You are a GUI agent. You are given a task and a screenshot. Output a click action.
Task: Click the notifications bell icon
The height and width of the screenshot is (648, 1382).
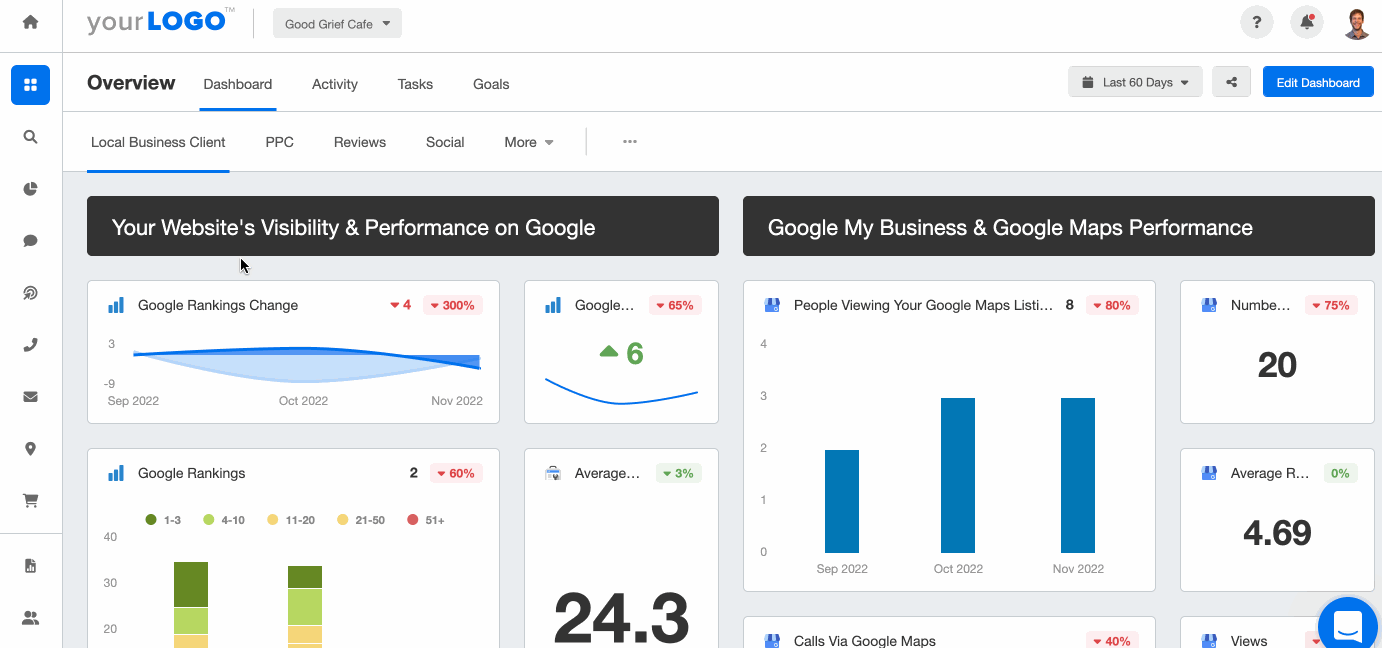coord(1307,22)
